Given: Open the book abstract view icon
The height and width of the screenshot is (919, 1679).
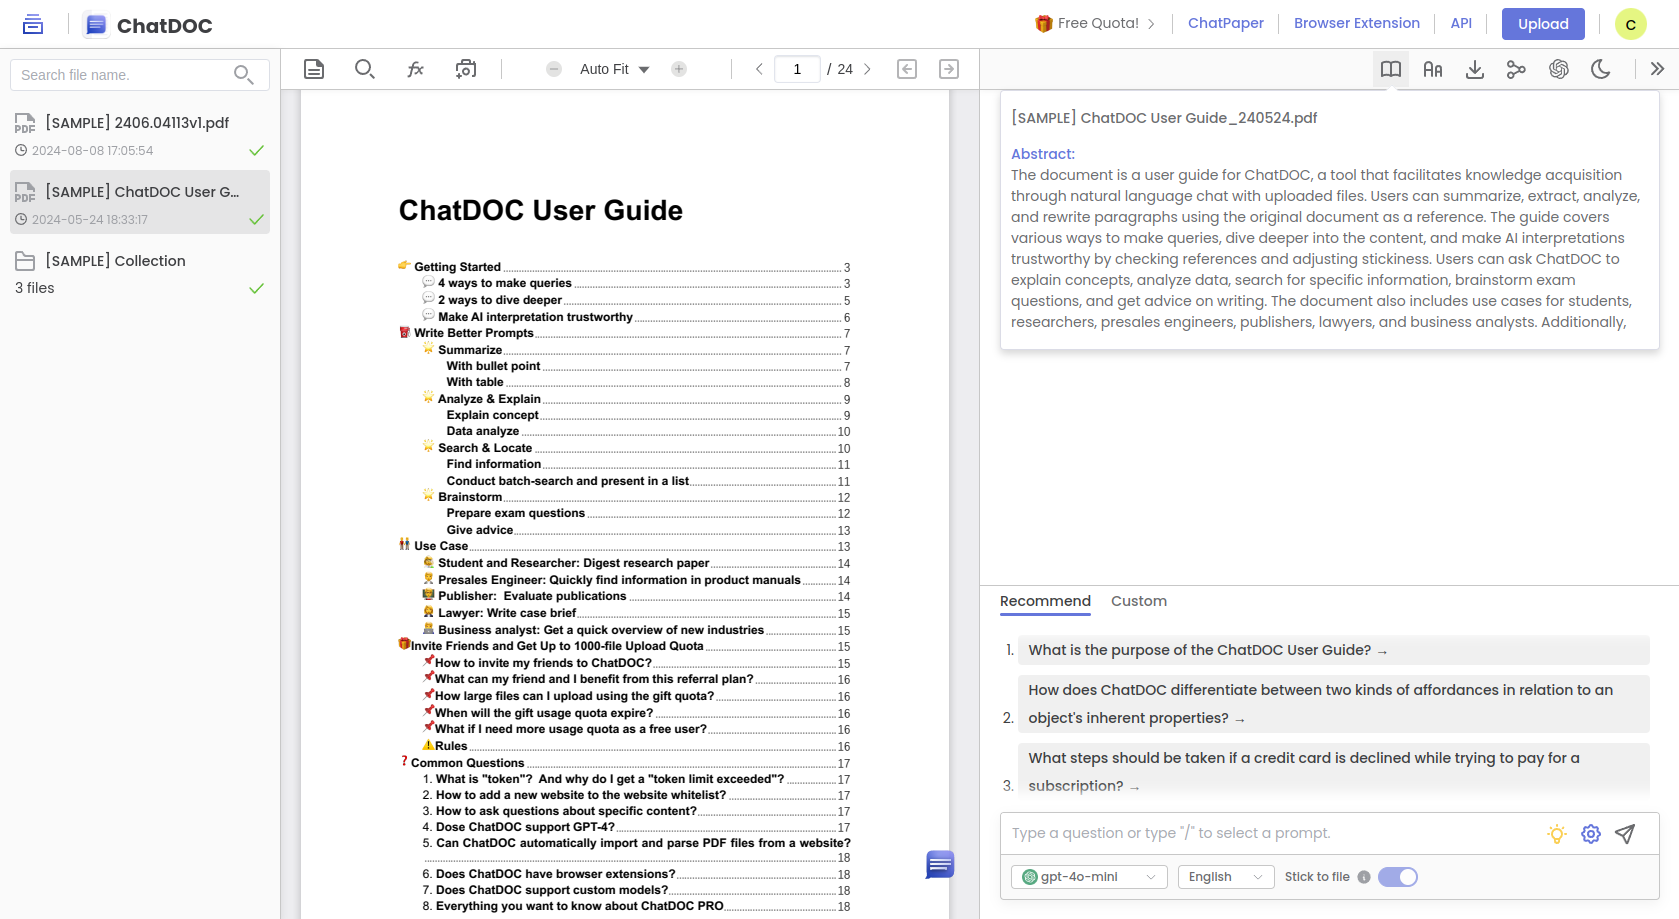Looking at the screenshot, I should [1391, 69].
